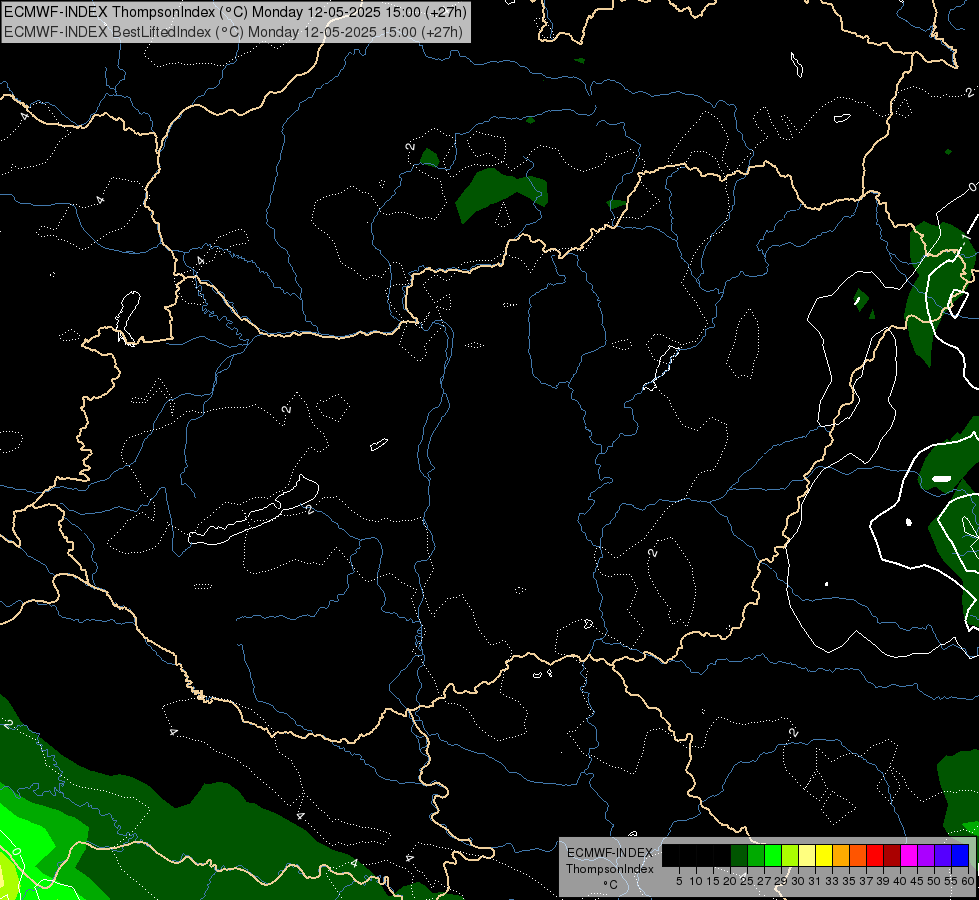Pick the pale yellow 30–31 legend swatch
Image resolution: width=979 pixels, height=900 pixels.
click(807, 855)
